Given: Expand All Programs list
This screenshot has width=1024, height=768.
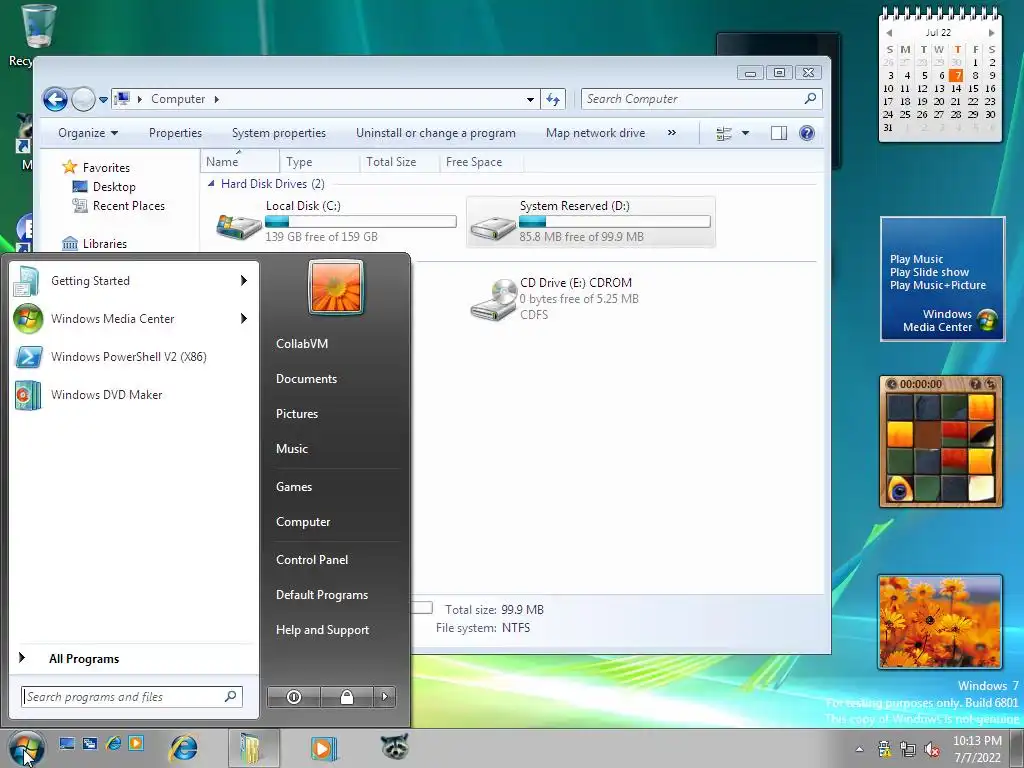Looking at the screenshot, I should [135, 658].
